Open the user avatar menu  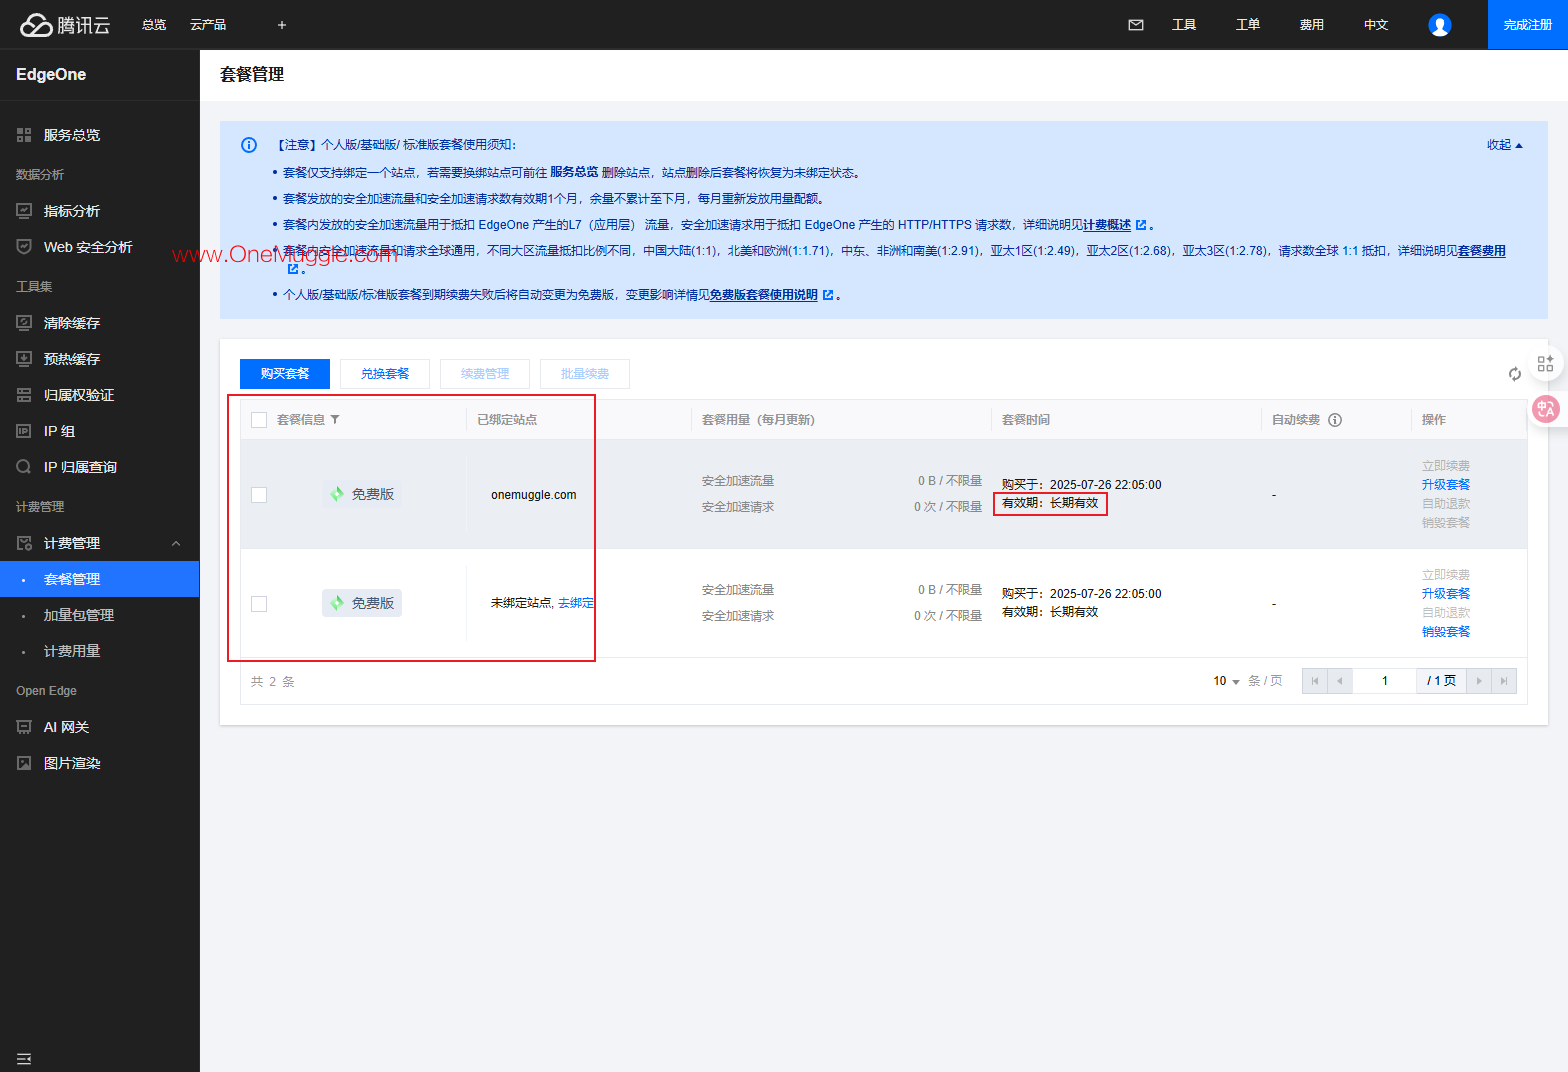tap(1440, 25)
